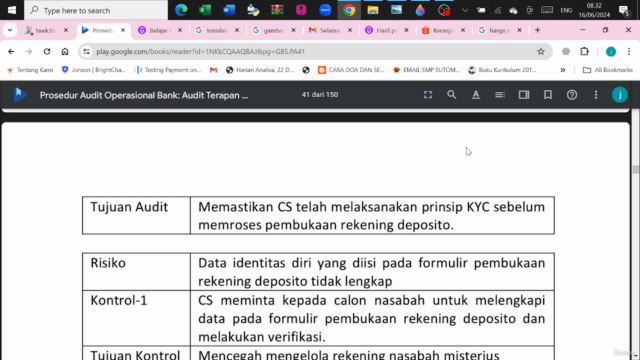Launch Word from the taskbar

coord(229,10)
